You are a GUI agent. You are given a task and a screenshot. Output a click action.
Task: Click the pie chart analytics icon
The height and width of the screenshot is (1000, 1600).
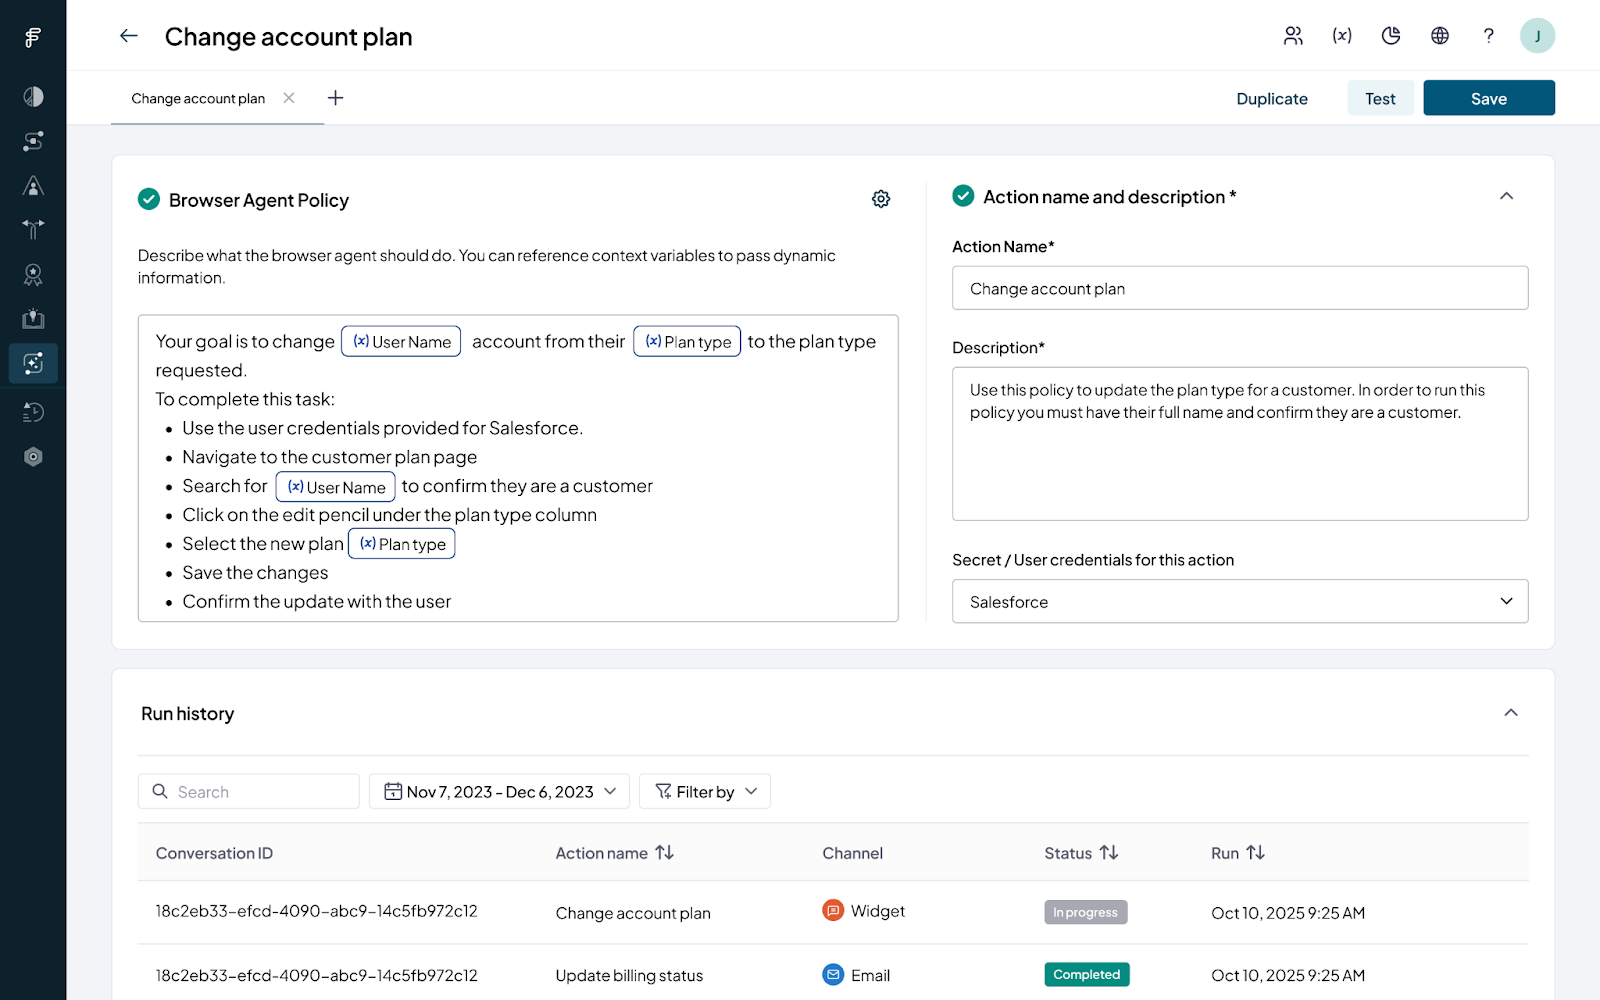pos(1391,36)
